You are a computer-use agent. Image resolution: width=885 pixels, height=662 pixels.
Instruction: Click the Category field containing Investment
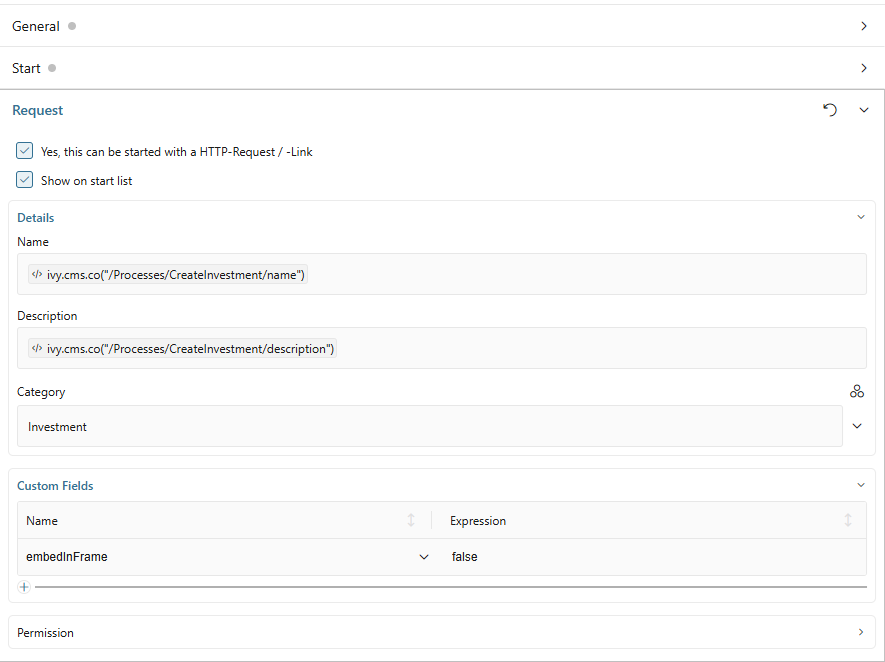(430, 426)
